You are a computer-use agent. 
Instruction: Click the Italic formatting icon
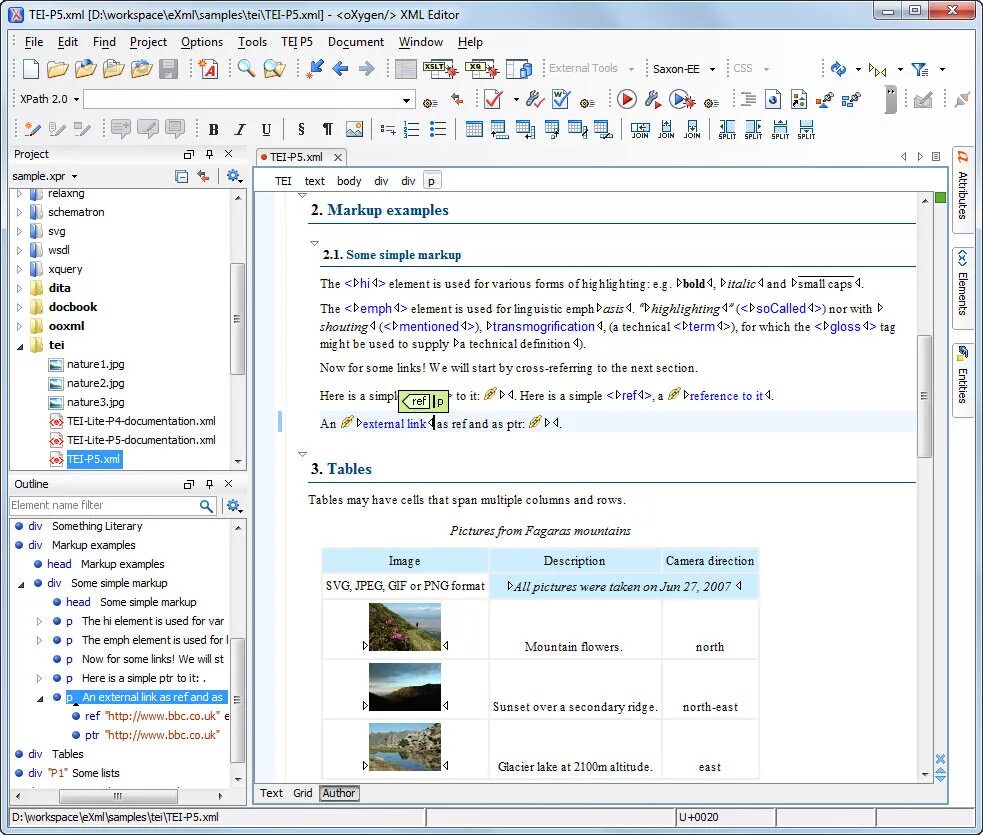click(239, 130)
